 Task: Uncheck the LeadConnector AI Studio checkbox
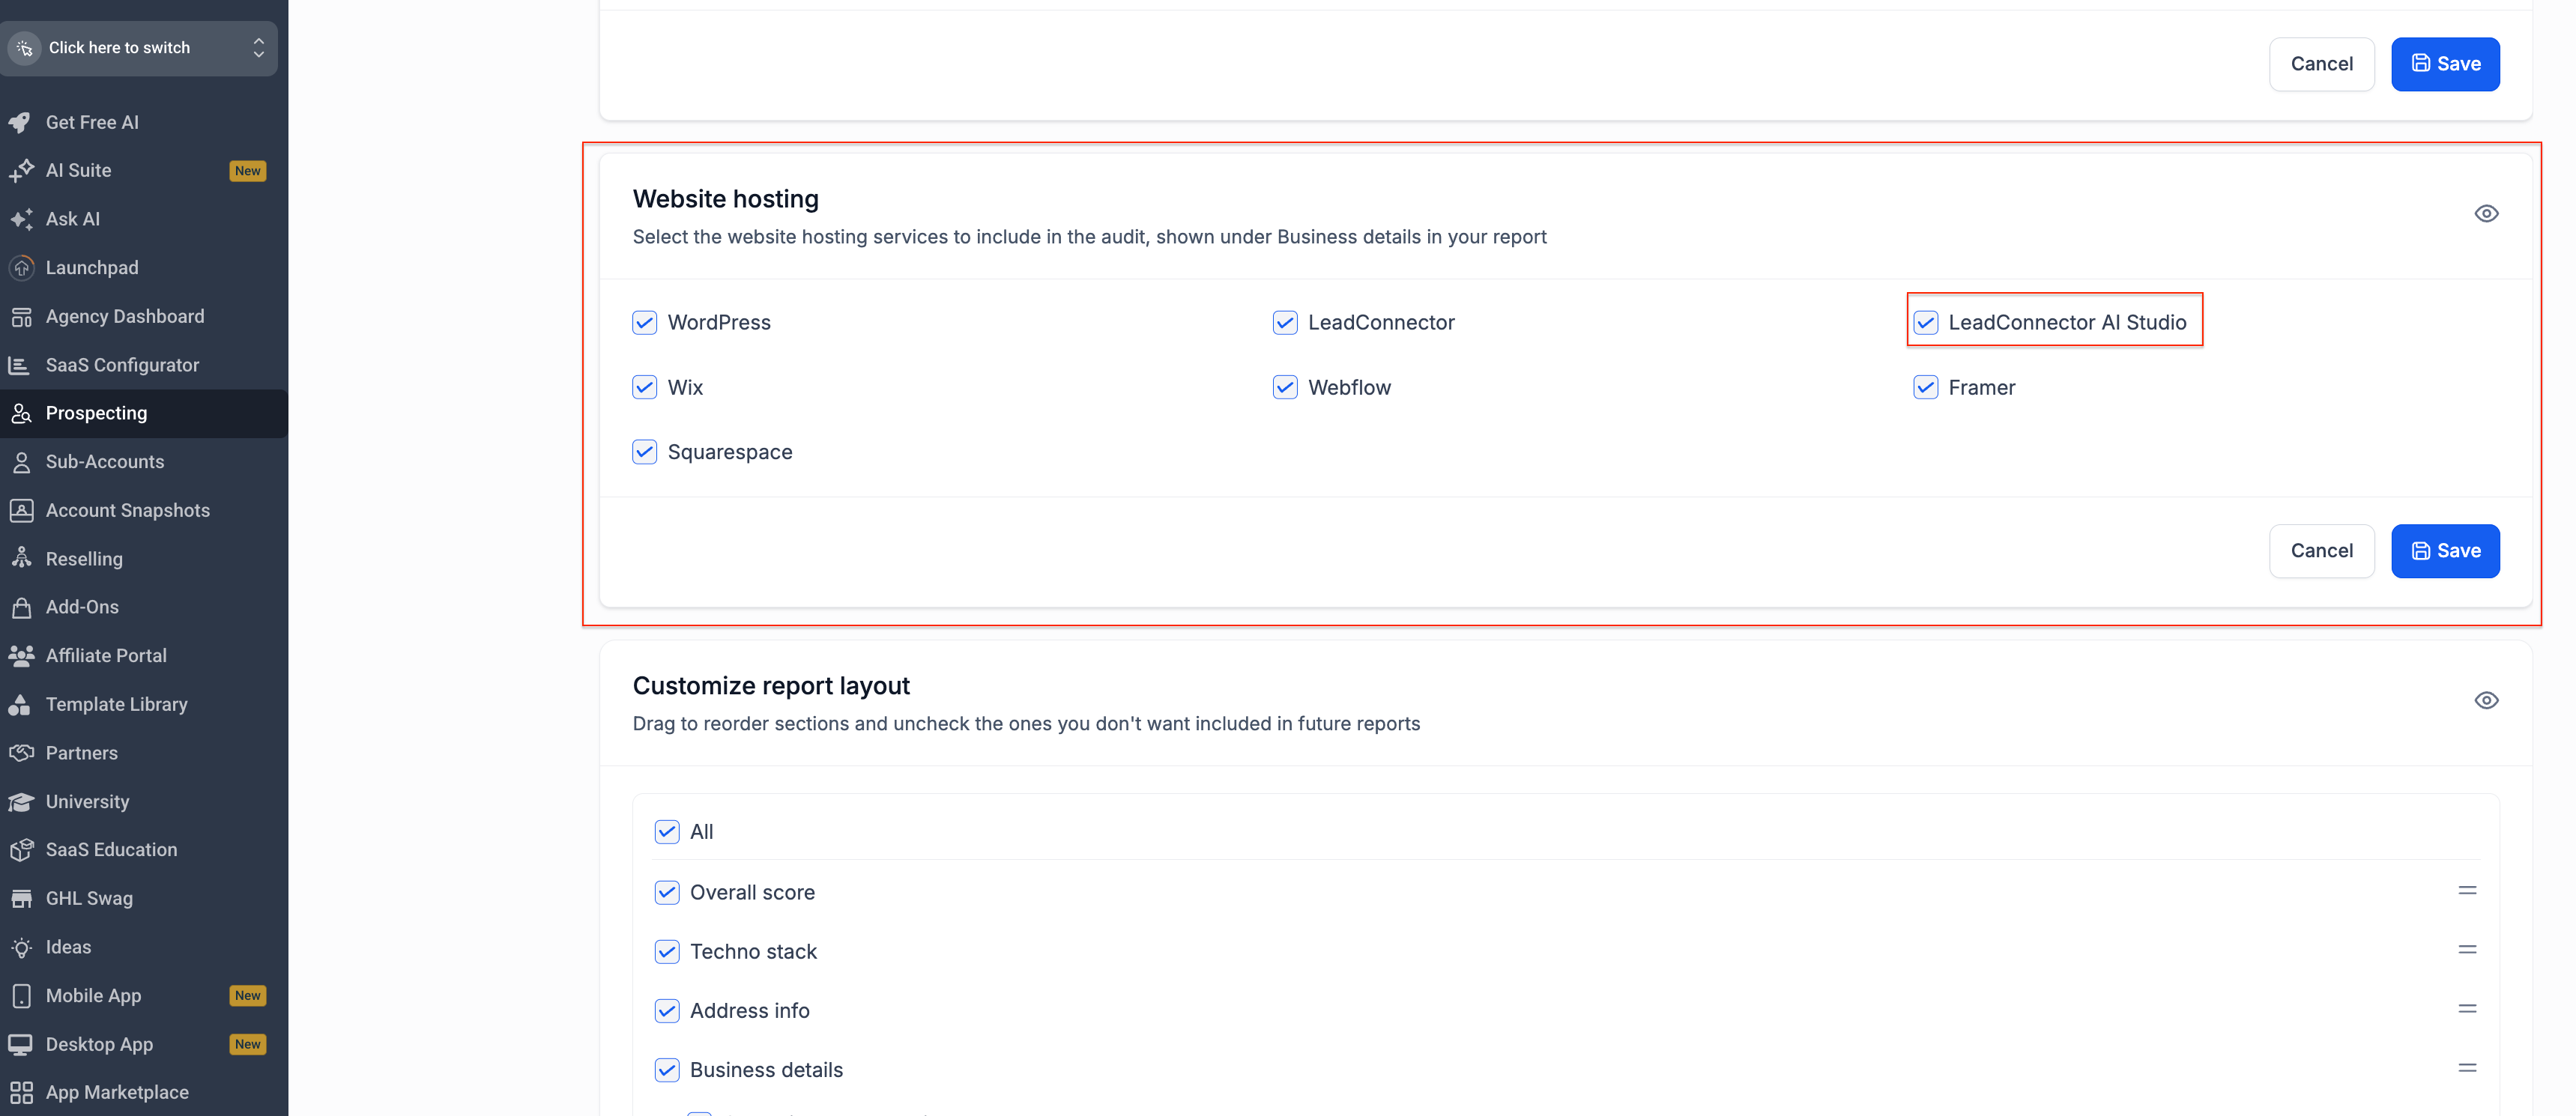[x=1926, y=322]
